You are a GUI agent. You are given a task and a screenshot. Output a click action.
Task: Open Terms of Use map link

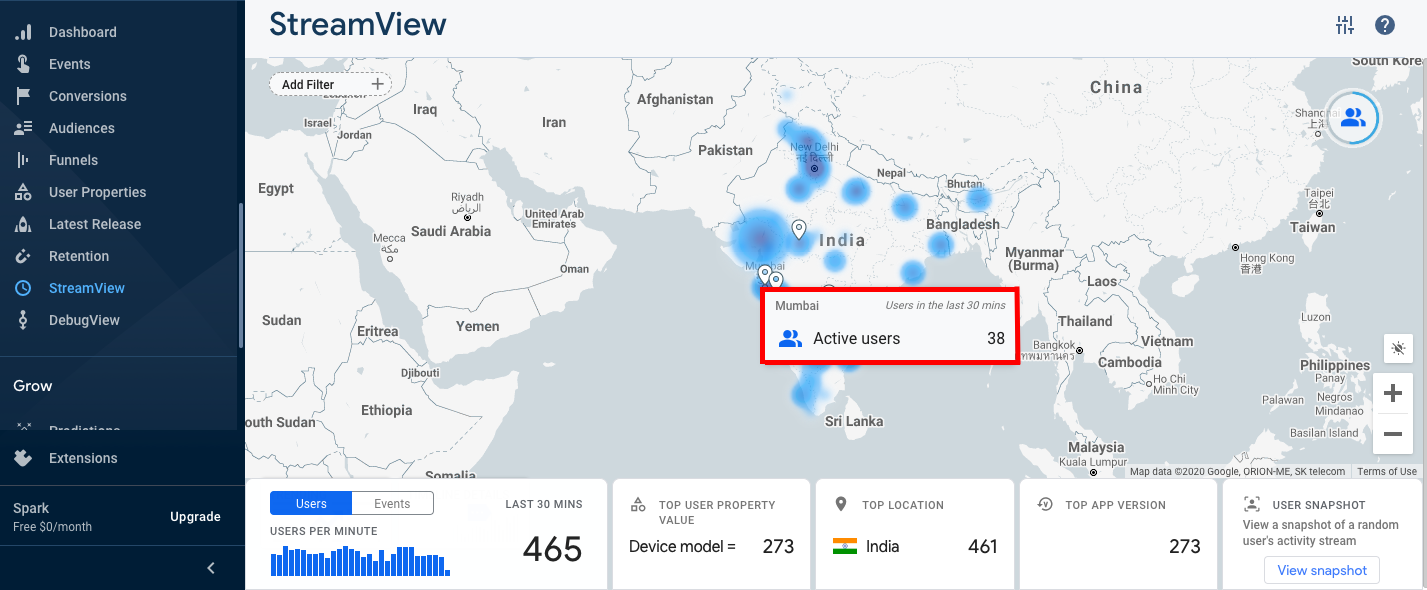[1387, 471]
